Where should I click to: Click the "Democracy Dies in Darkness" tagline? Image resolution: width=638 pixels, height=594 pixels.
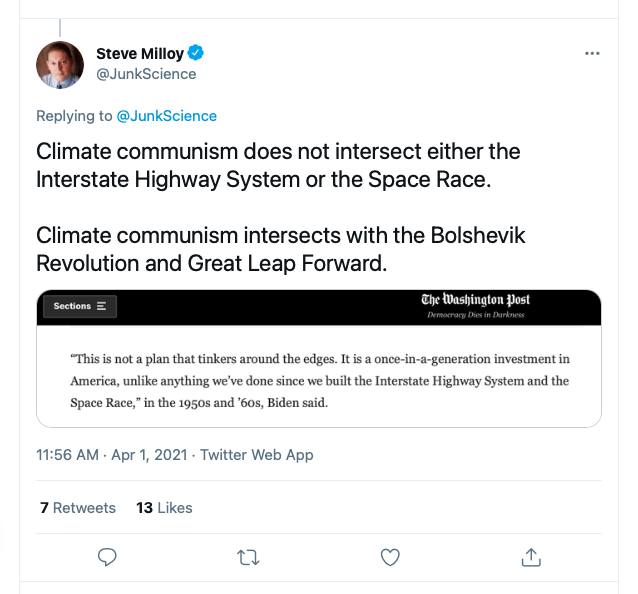475,315
